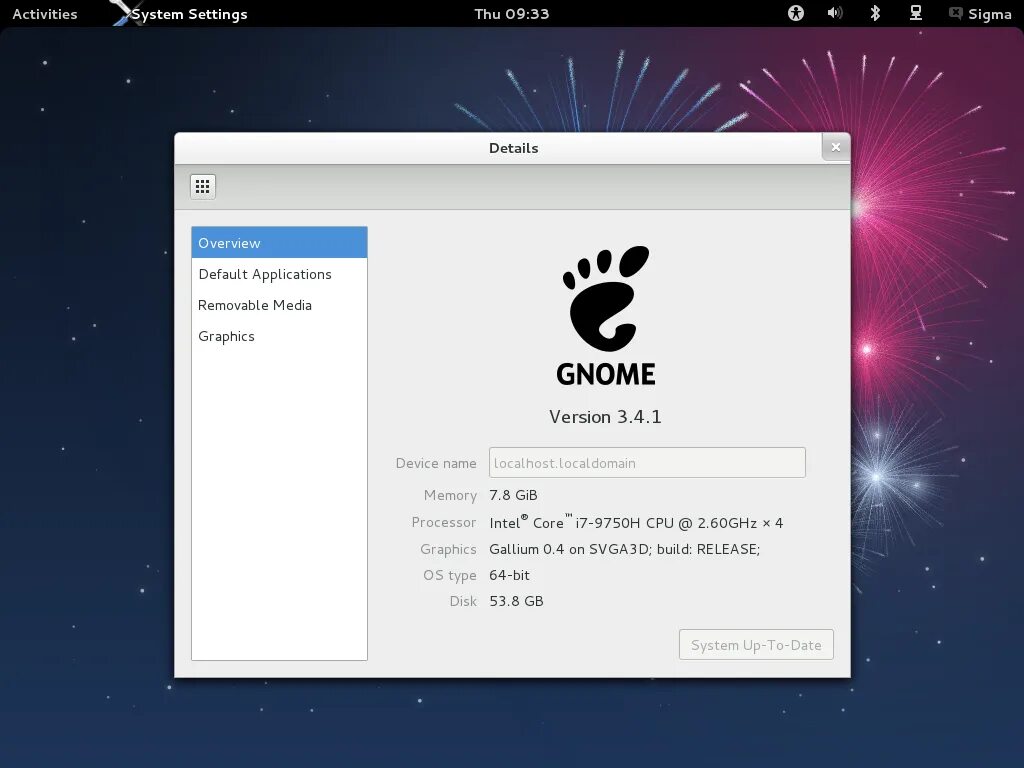Image resolution: width=1024 pixels, height=768 pixels.
Task: Open the Bluetooth indicator
Action: coord(875,13)
